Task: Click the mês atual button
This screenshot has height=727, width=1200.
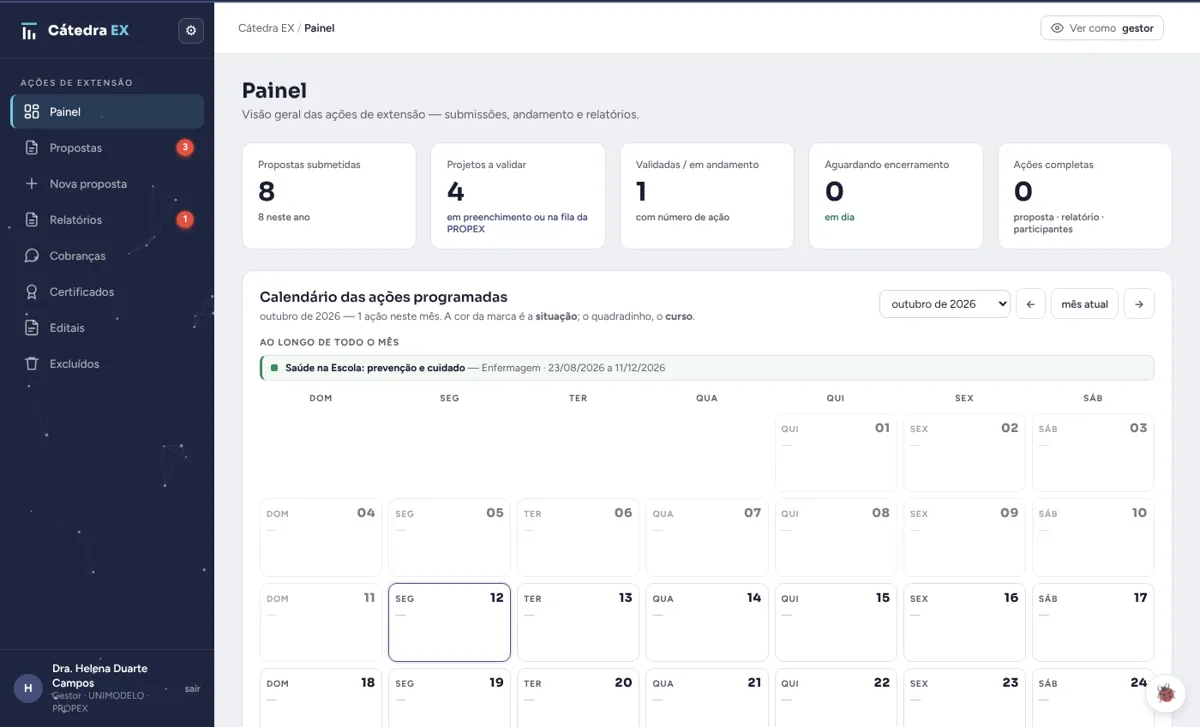Action: click(1085, 304)
